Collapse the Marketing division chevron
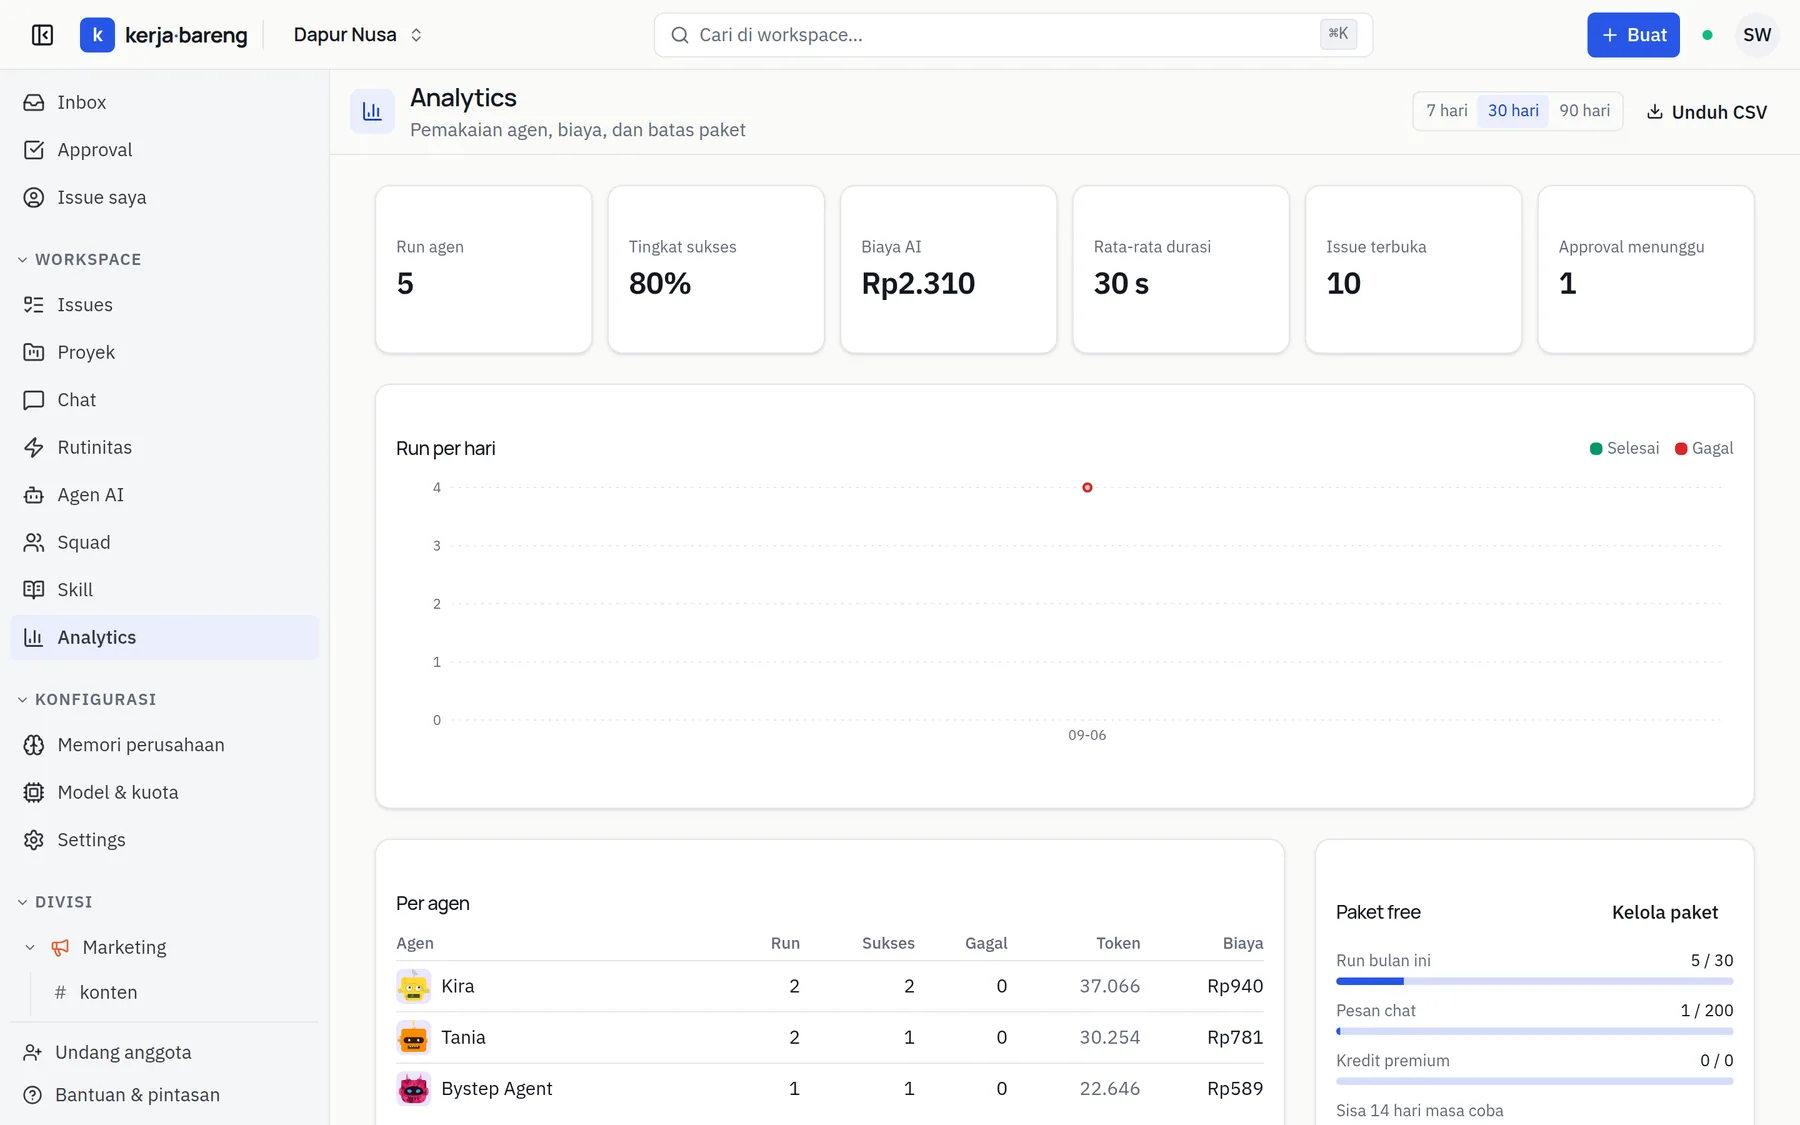 pyautogui.click(x=30, y=947)
